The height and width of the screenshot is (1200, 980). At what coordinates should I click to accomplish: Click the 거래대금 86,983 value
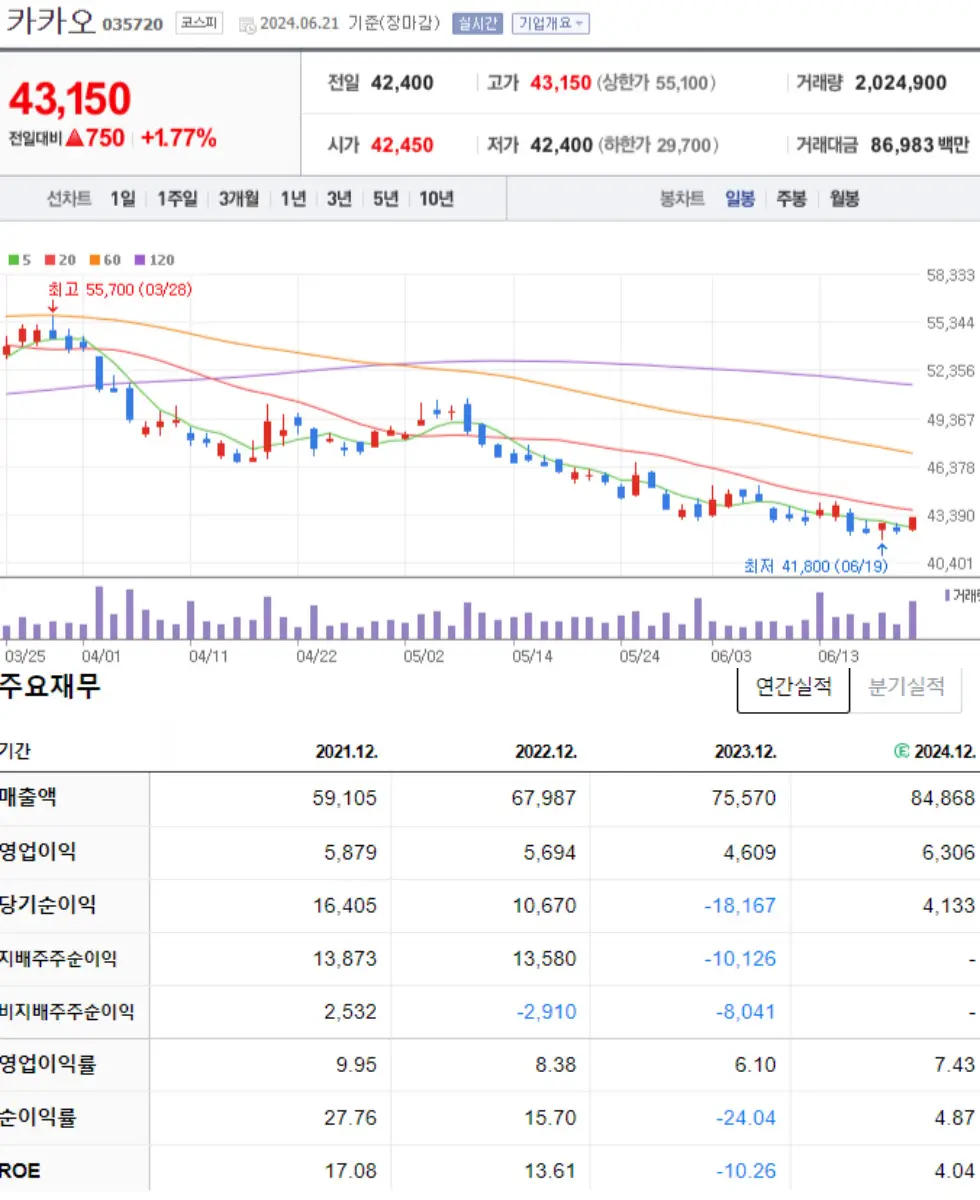901,145
